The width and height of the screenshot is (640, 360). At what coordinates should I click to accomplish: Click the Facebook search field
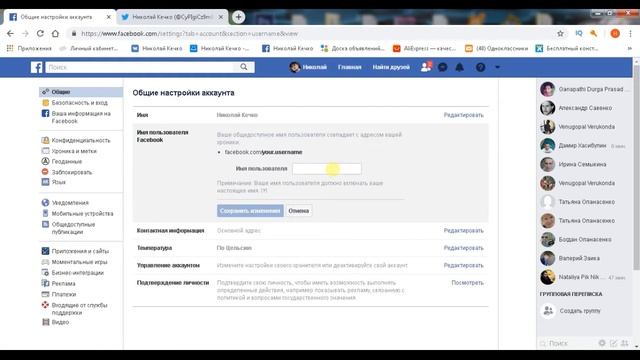[140, 67]
